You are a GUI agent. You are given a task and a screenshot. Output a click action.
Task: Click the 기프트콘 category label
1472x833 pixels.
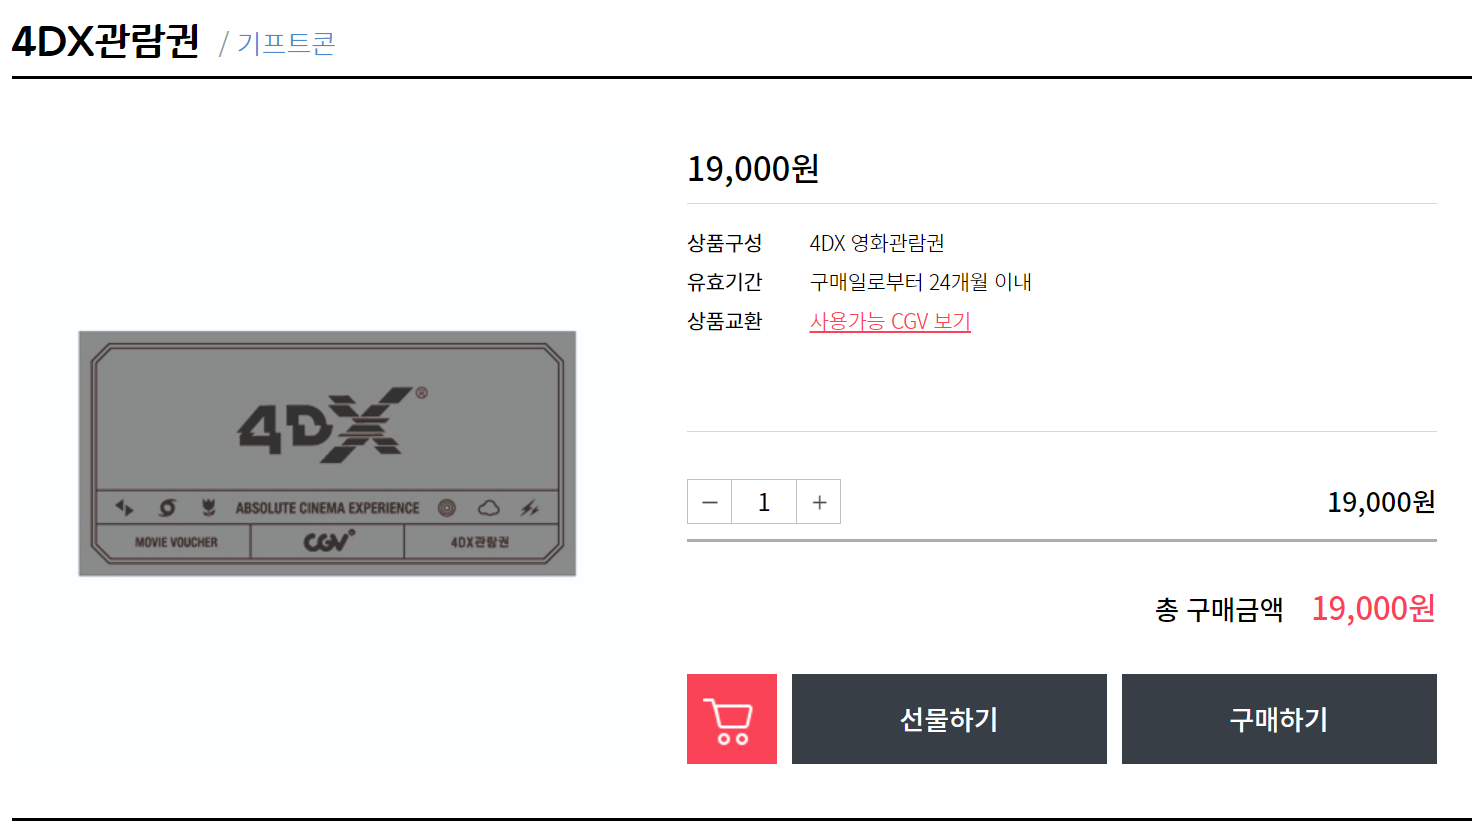click(286, 44)
